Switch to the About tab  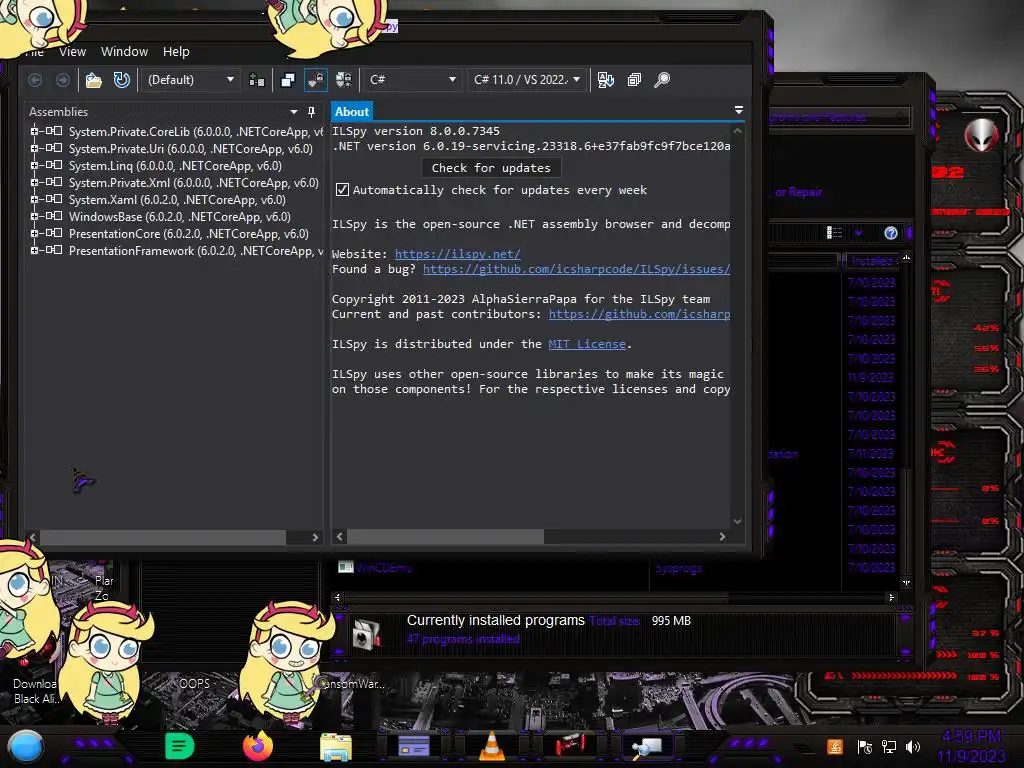[x=352, y=112]
